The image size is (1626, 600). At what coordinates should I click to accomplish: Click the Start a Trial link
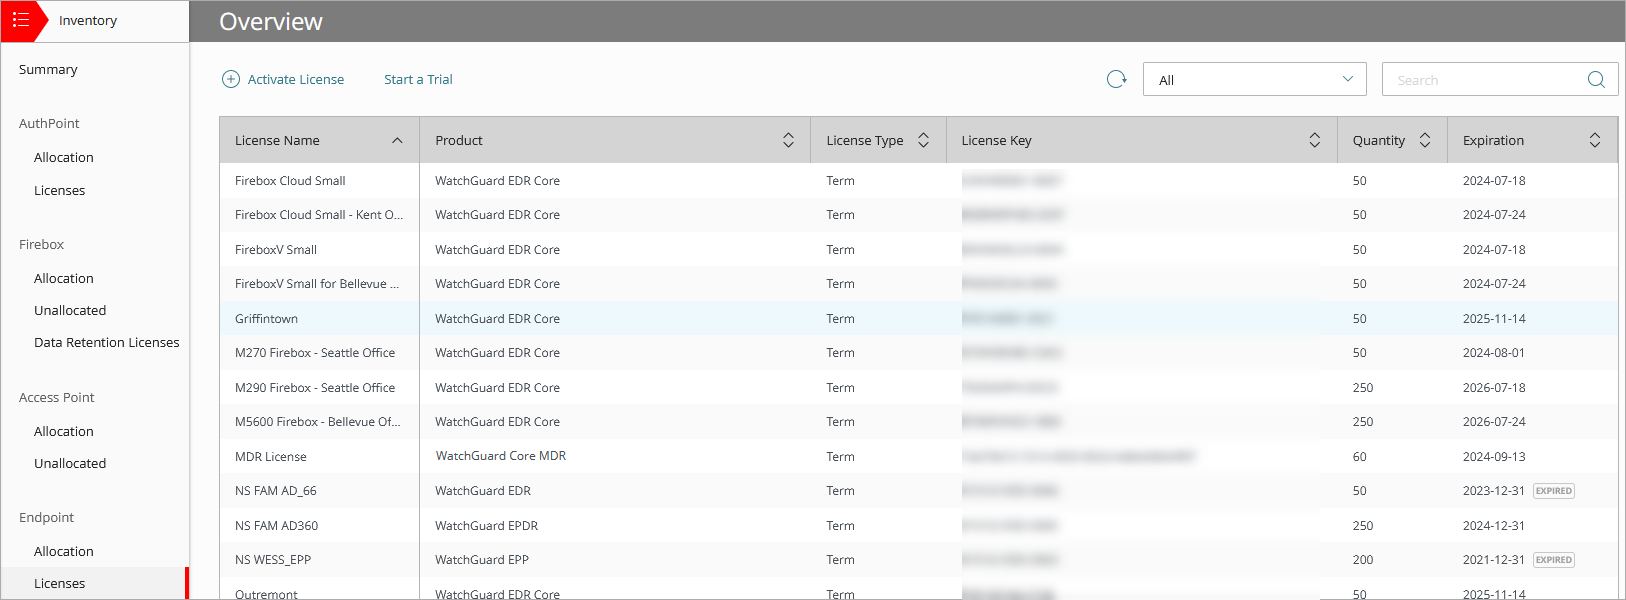(x=418, y=79)
